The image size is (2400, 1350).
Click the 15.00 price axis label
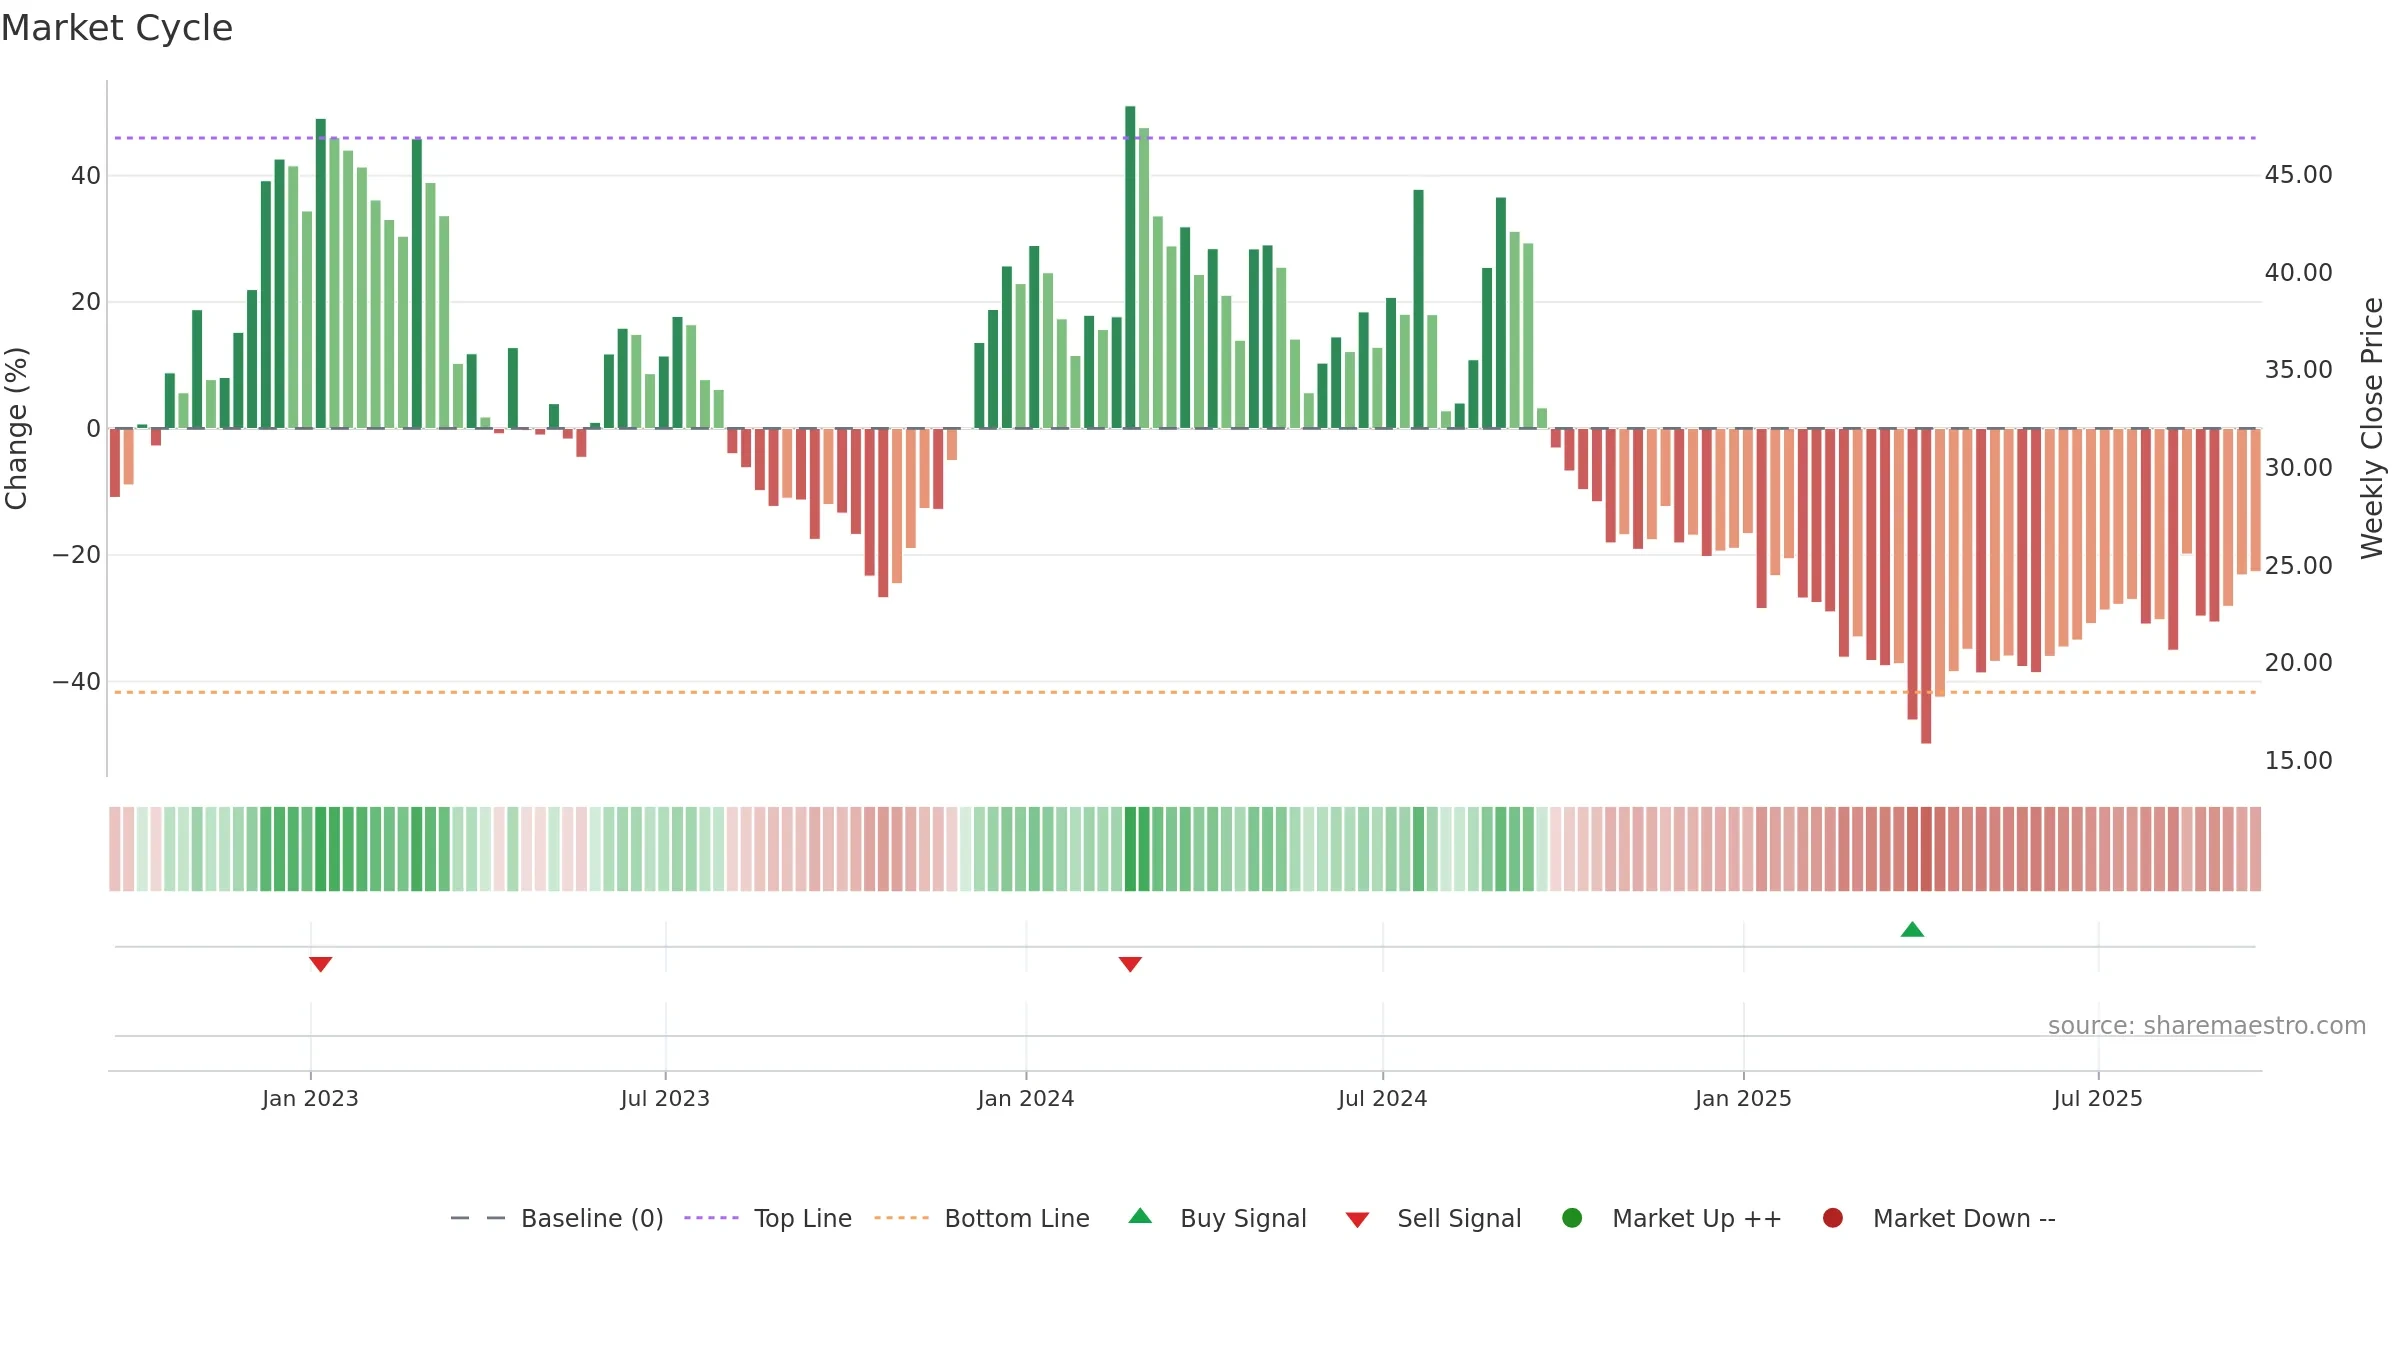click(x=2298, y=761)
